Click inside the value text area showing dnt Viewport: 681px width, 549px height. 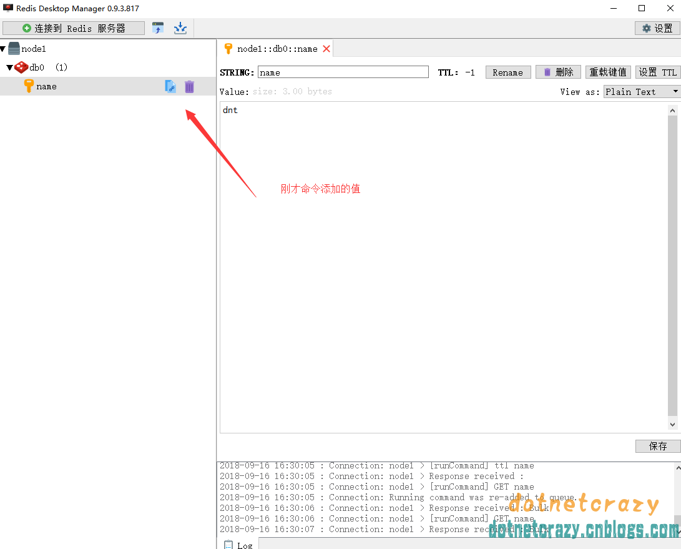pos(443,267)
